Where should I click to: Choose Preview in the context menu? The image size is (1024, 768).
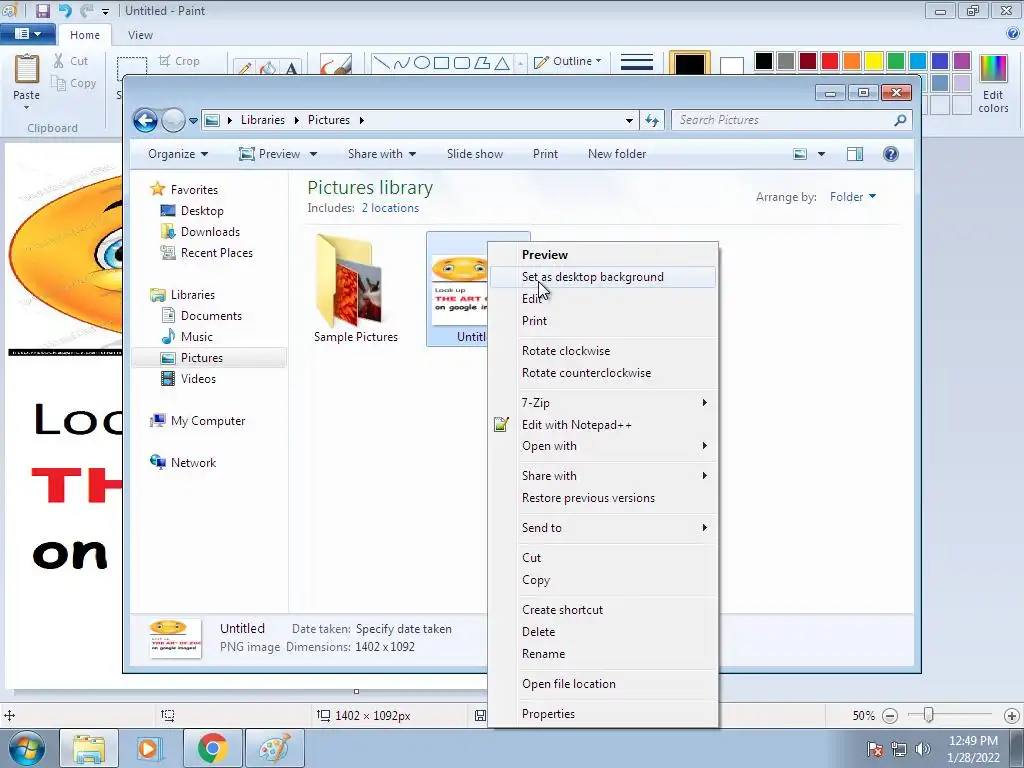tap(602, 255)
